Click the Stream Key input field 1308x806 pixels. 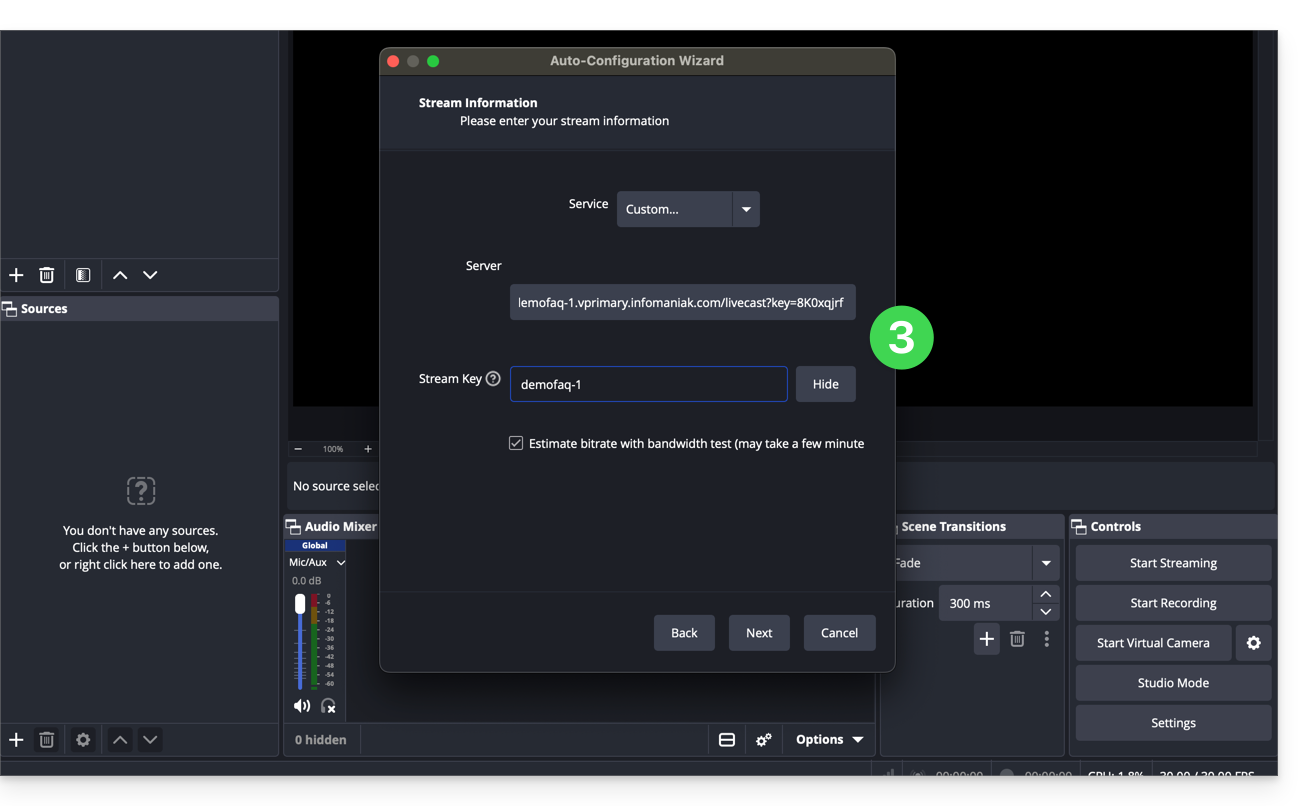click(x=648, y=384)
